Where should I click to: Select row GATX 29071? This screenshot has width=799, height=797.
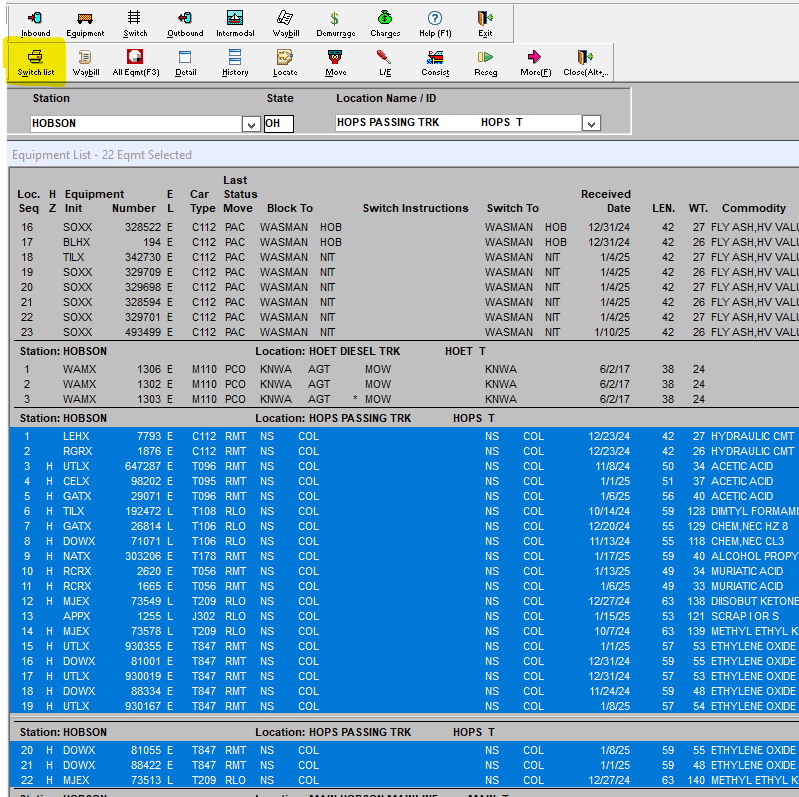coord(404,496)
